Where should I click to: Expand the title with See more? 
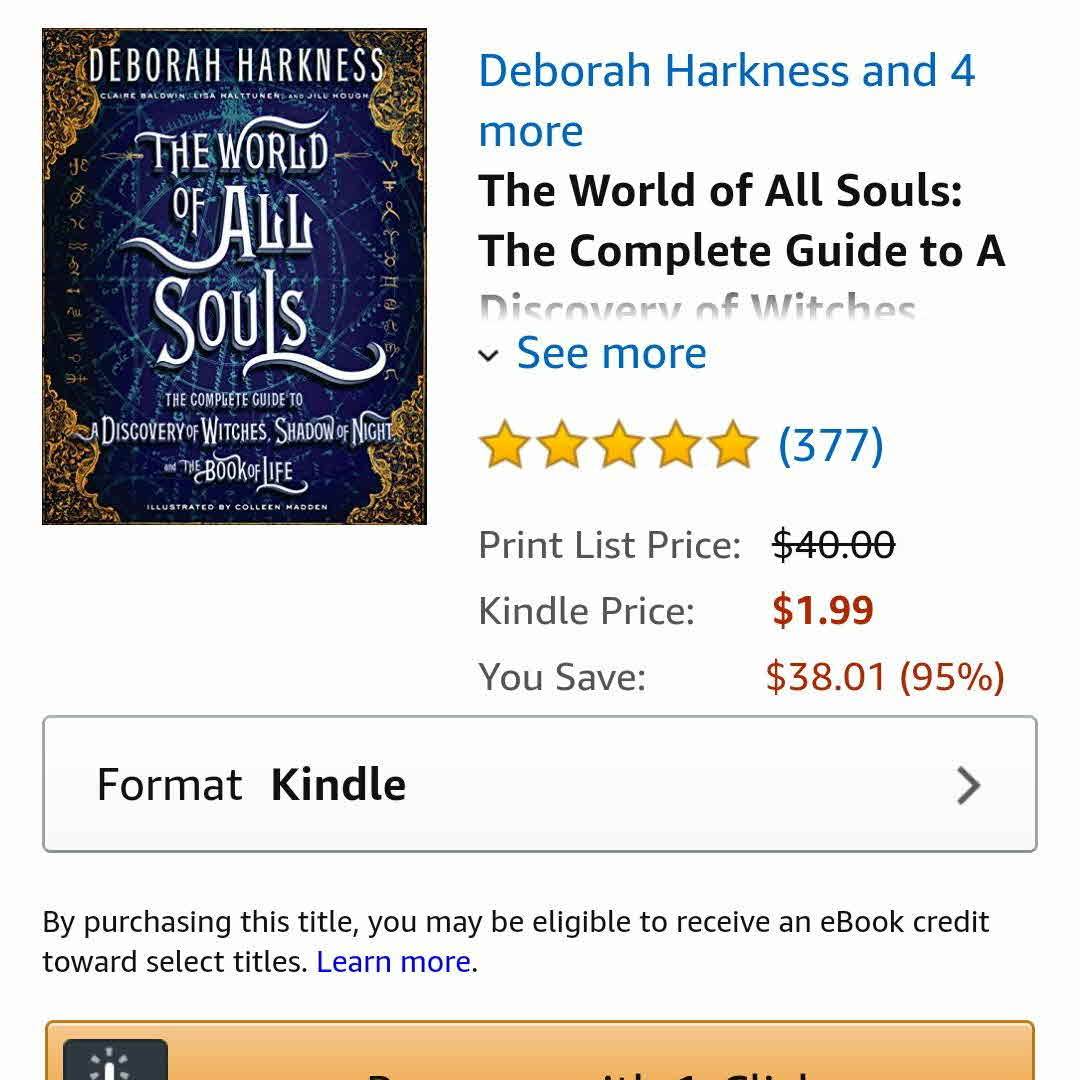click(x=611, y=353)
